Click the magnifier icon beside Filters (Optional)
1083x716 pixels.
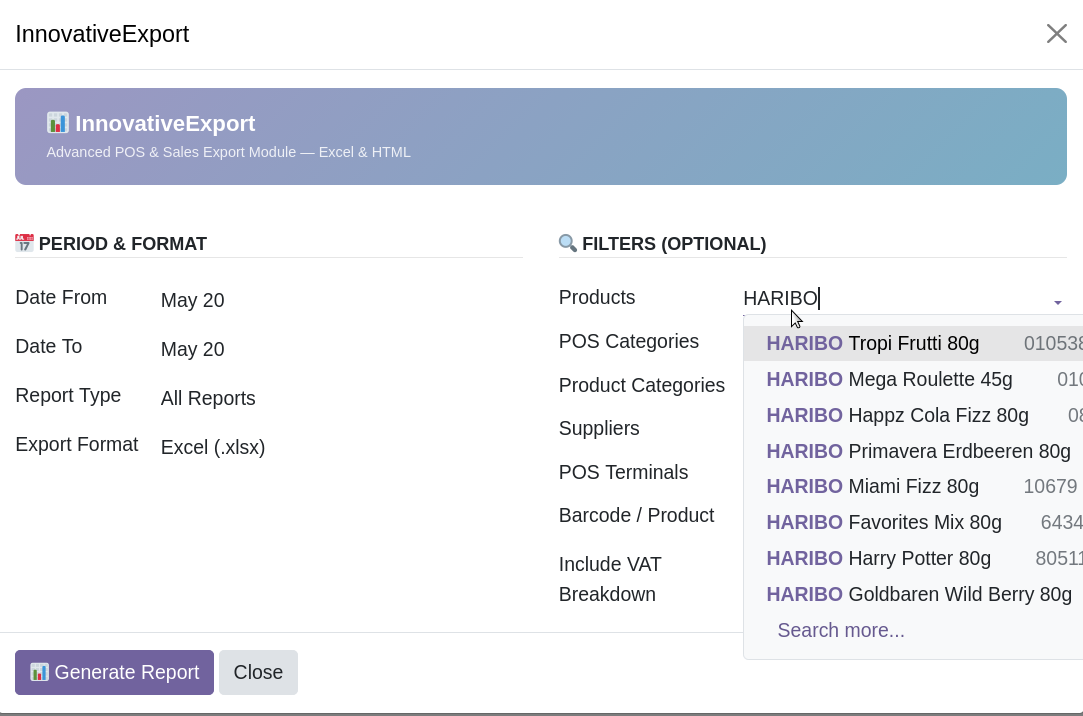[x=568, y=243]
